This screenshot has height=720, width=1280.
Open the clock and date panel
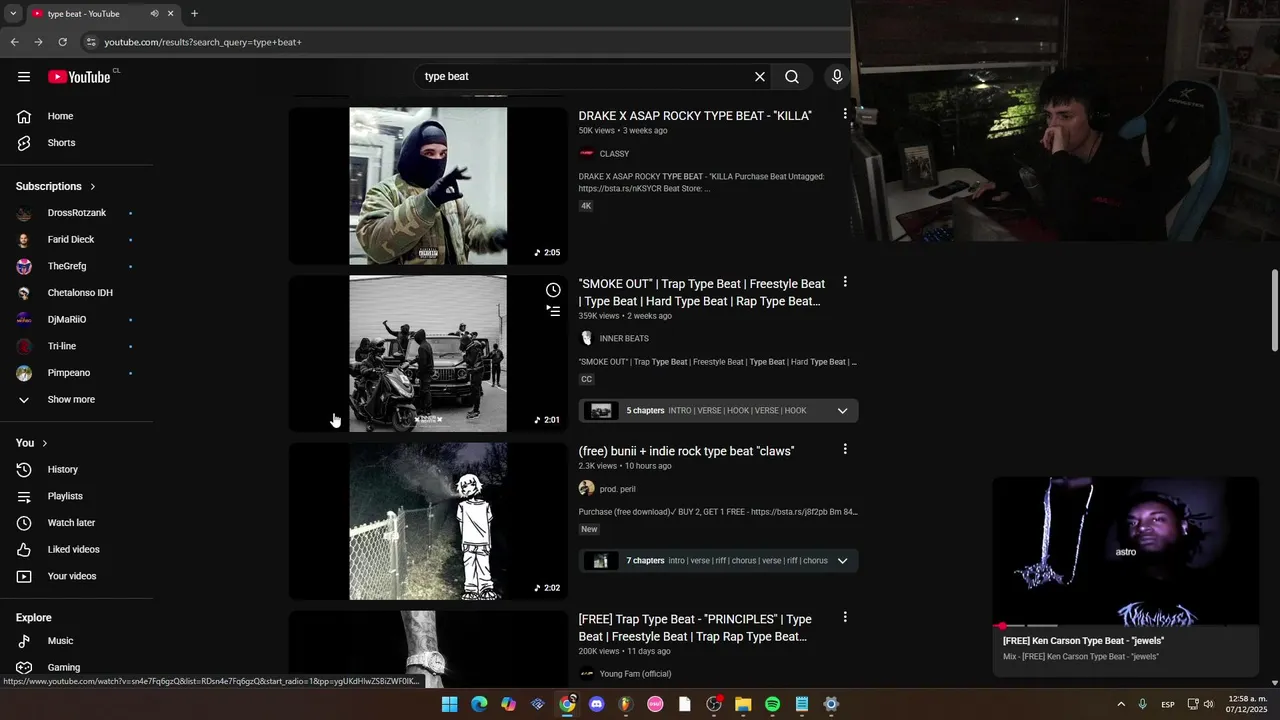point(1247,704)
